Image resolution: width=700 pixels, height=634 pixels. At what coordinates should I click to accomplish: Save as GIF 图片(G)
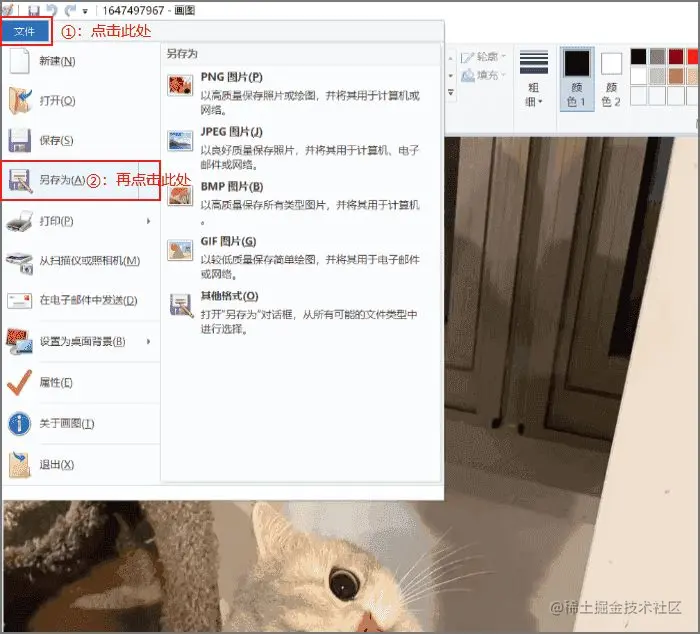click(301, 258)
